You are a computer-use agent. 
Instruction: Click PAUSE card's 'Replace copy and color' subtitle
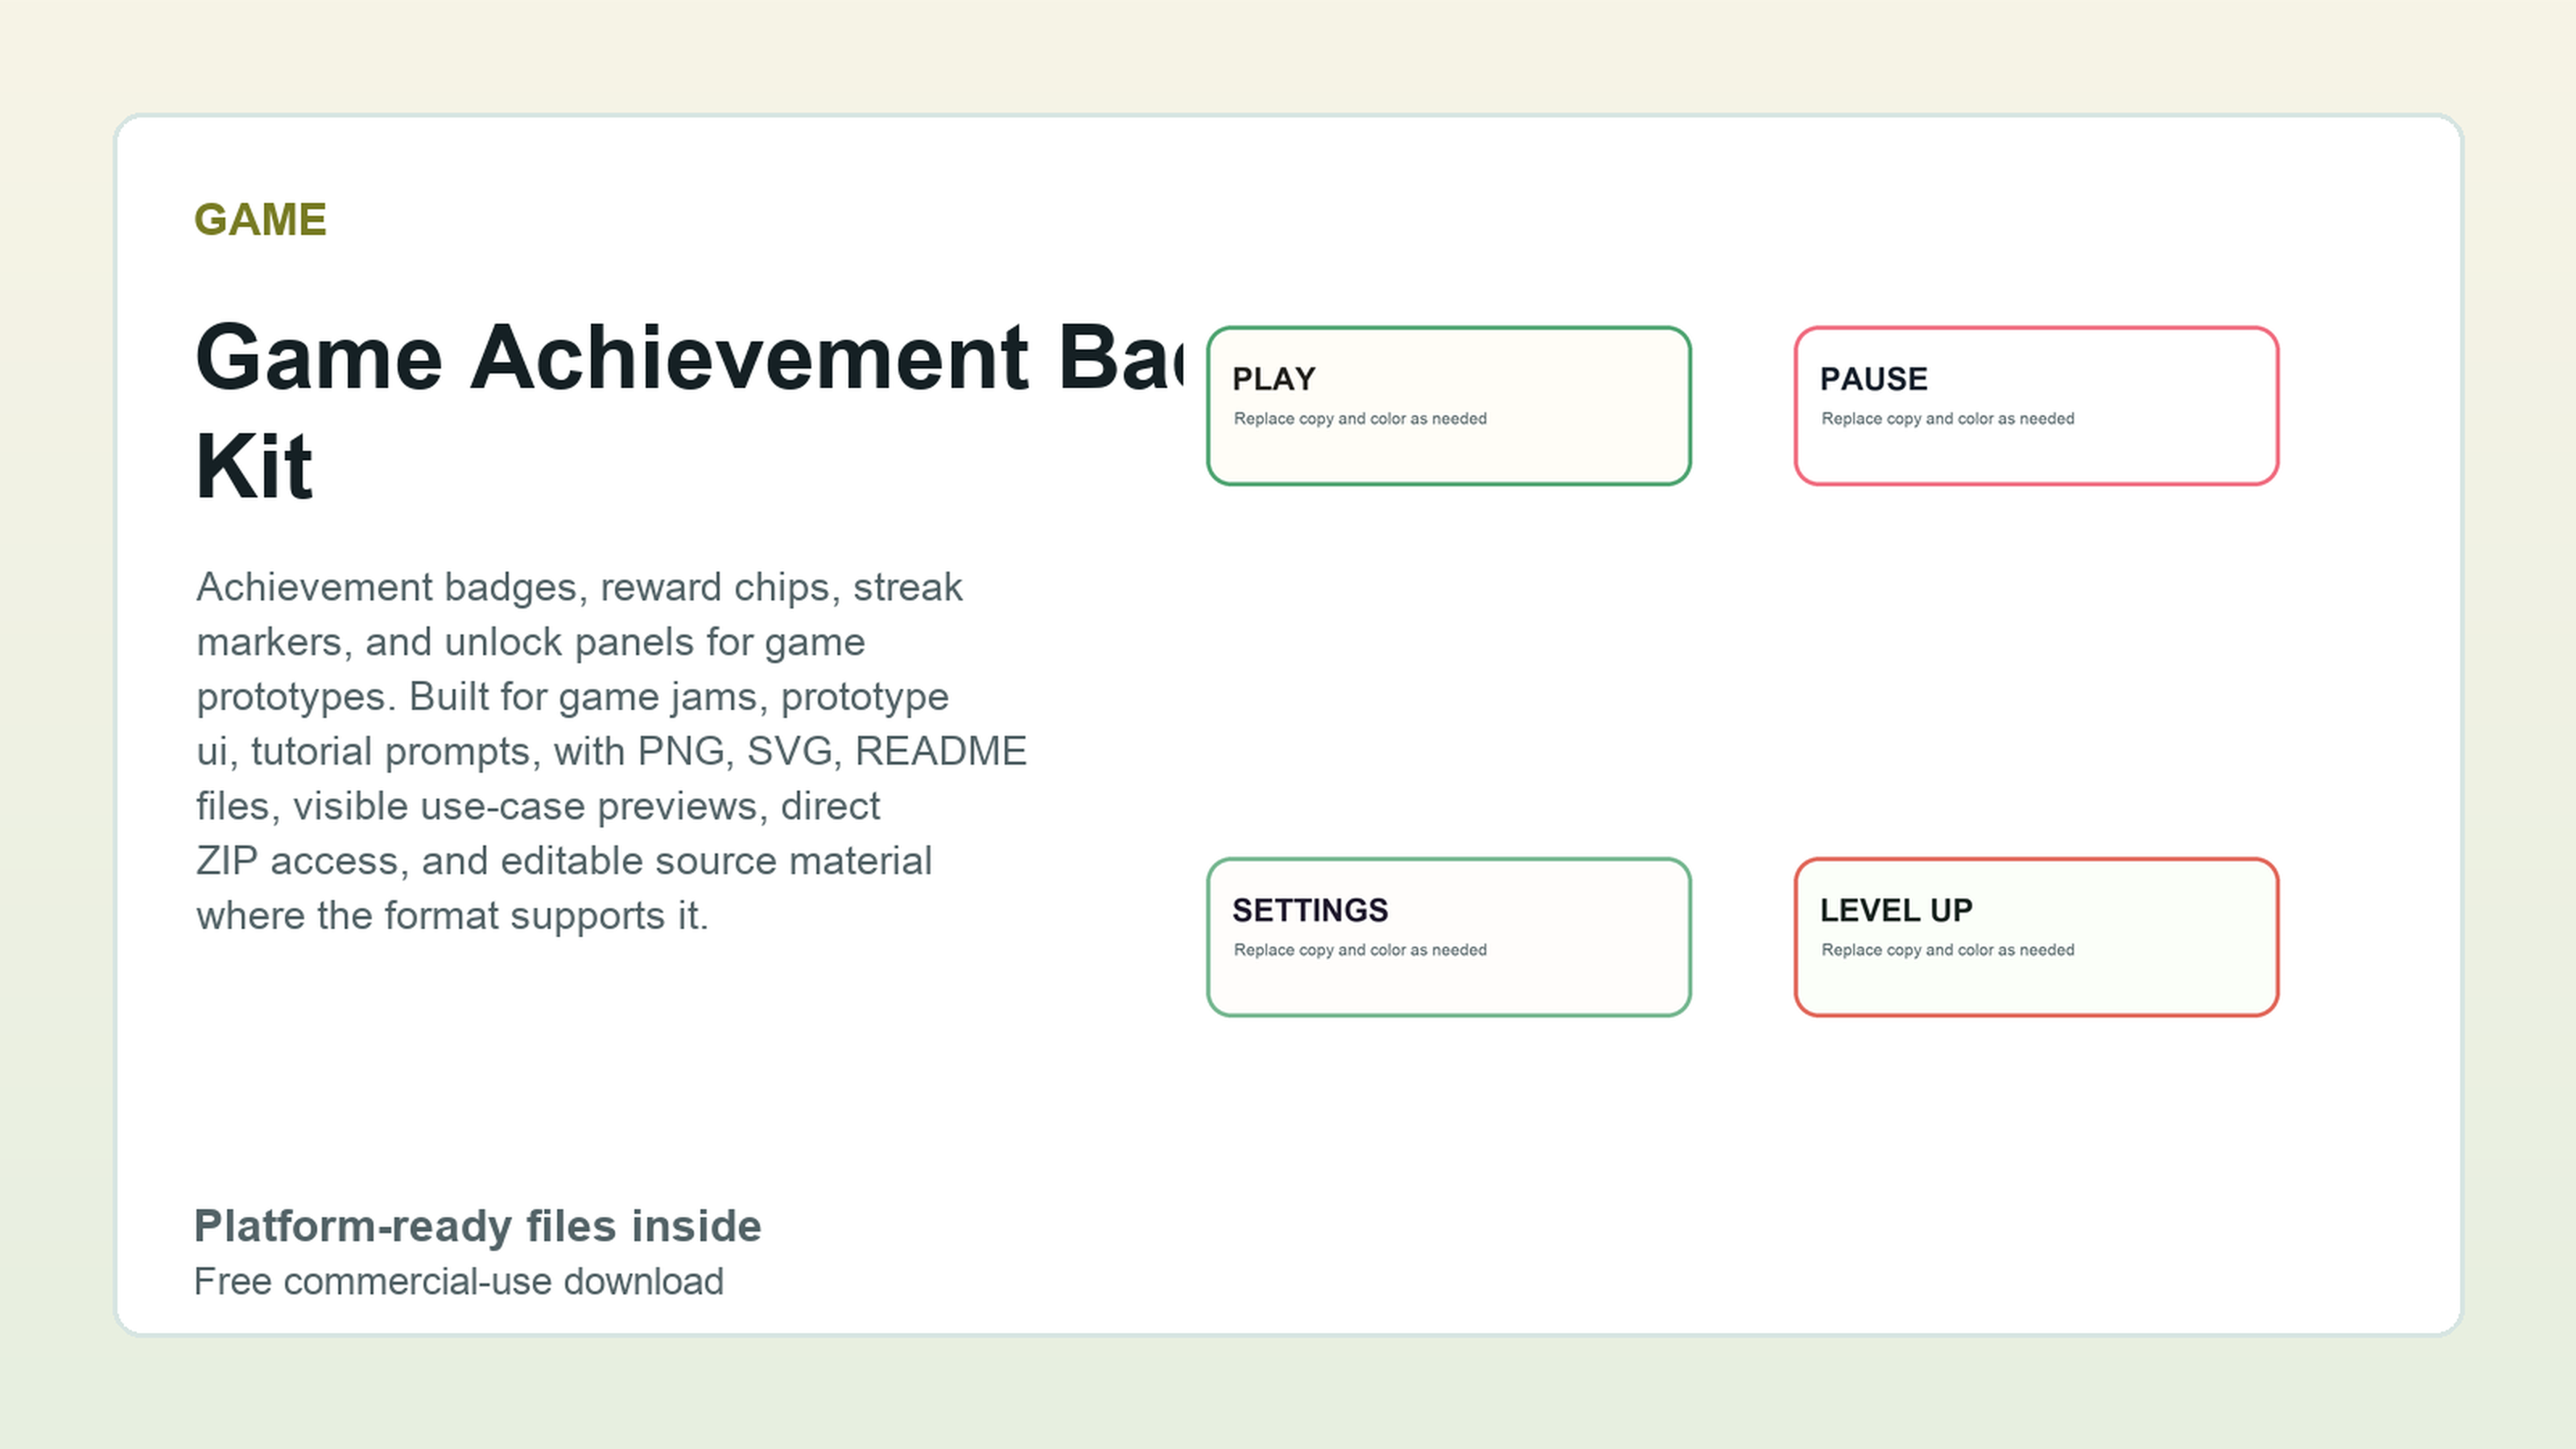(1947, 419)
